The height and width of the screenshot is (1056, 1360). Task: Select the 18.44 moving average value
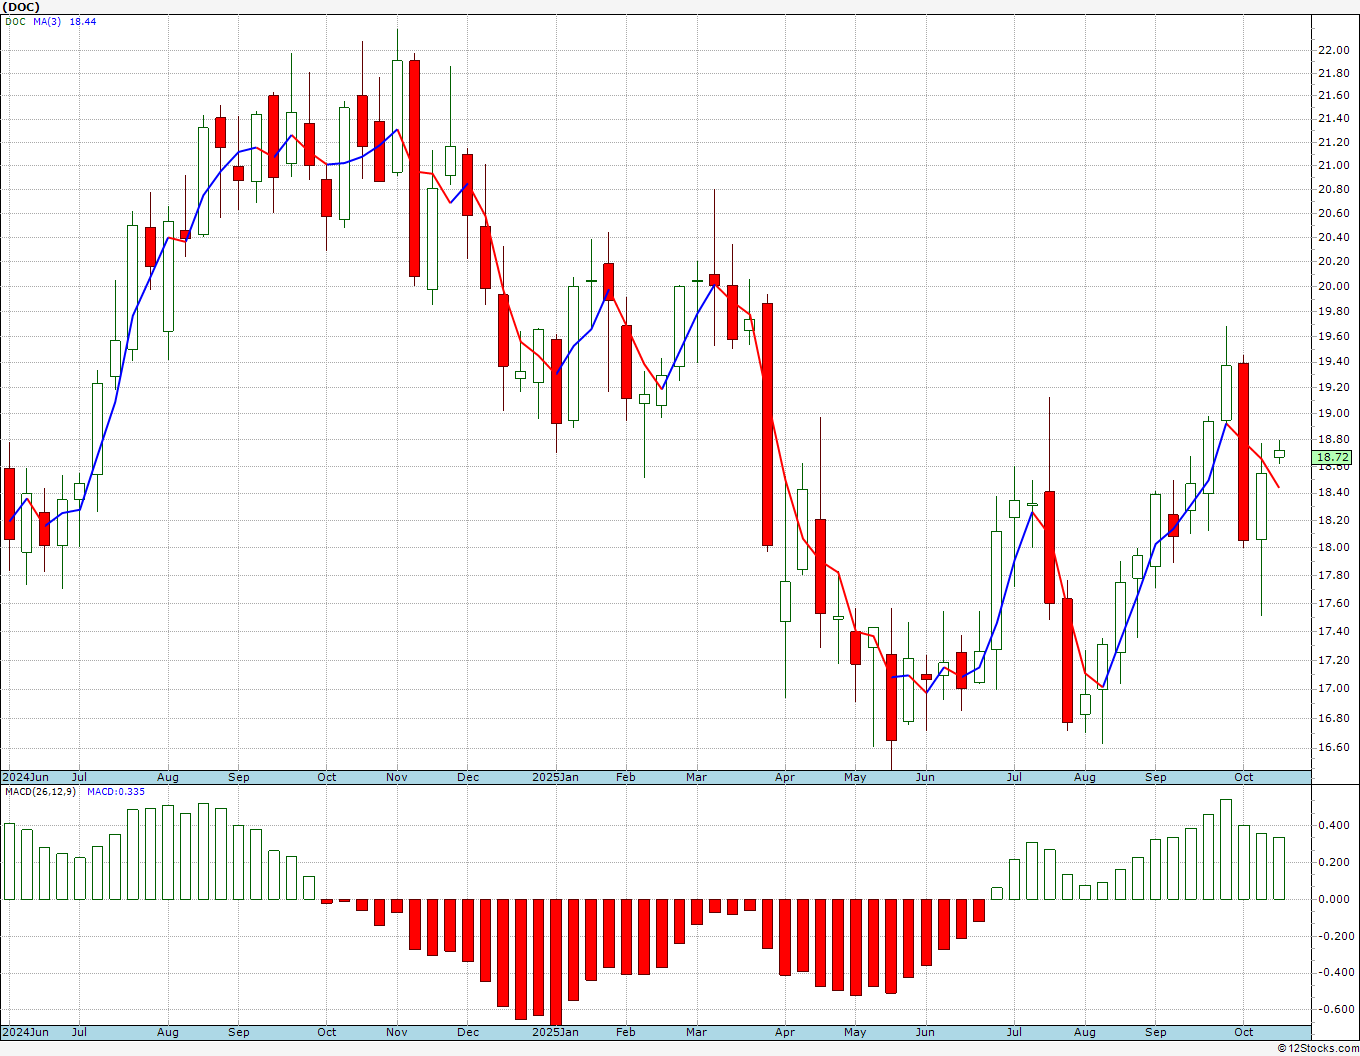pyautogui.click(x=83, y=22)
